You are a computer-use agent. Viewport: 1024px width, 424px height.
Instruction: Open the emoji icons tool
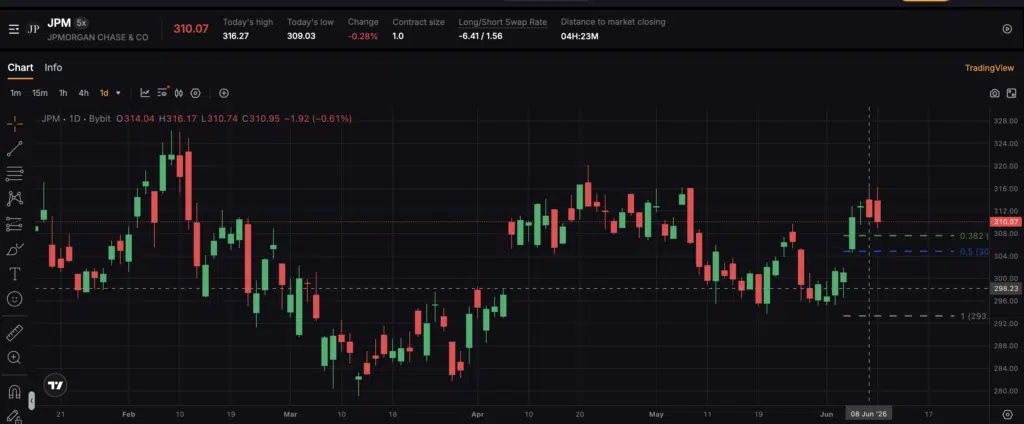(x=14, y=299)
